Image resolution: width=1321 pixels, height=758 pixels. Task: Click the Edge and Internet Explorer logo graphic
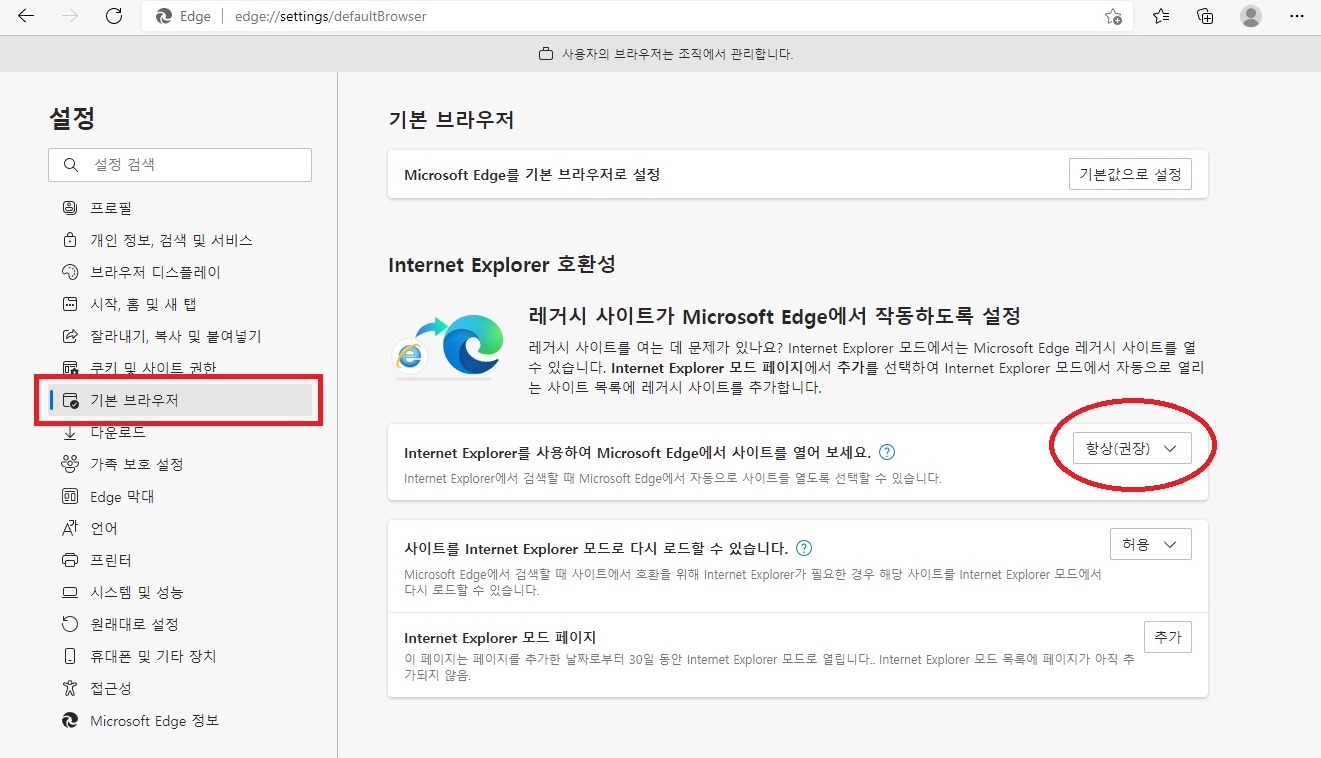[448, 345]
